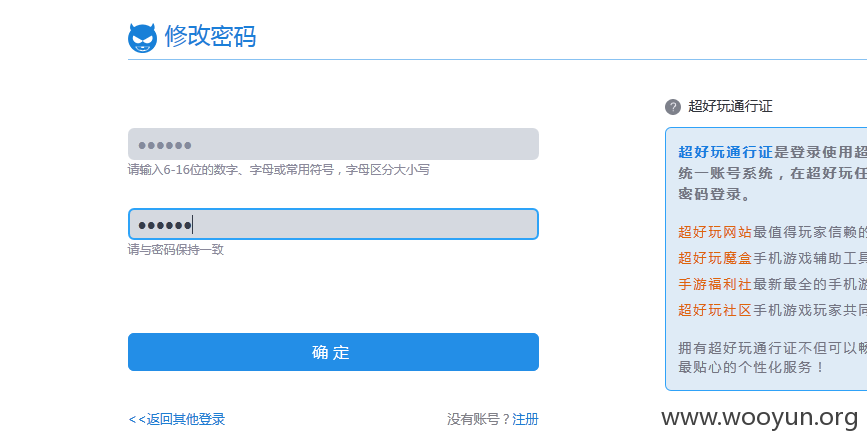This screenshot has width=867, height=446.
Task: Open the 注册 register link
Action: click(525, 419)
